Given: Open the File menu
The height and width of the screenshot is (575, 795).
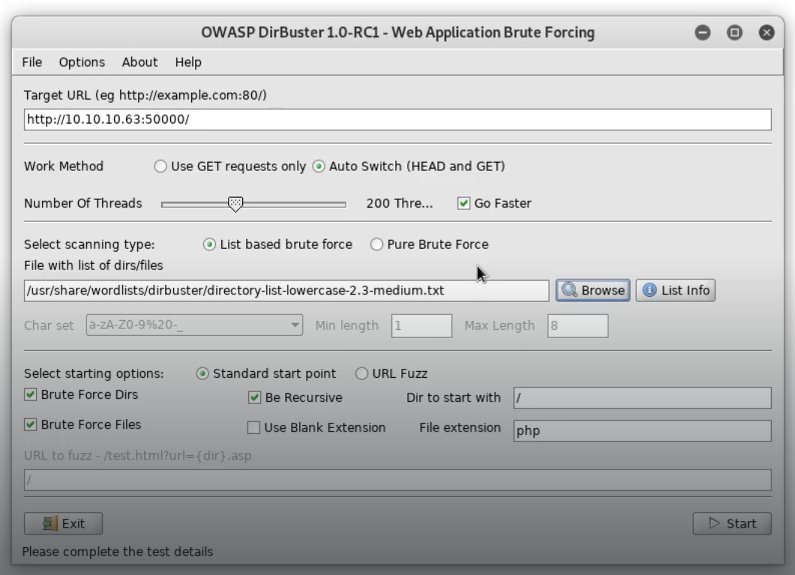Looking at the screenshot, I should [x=32, y=62].
